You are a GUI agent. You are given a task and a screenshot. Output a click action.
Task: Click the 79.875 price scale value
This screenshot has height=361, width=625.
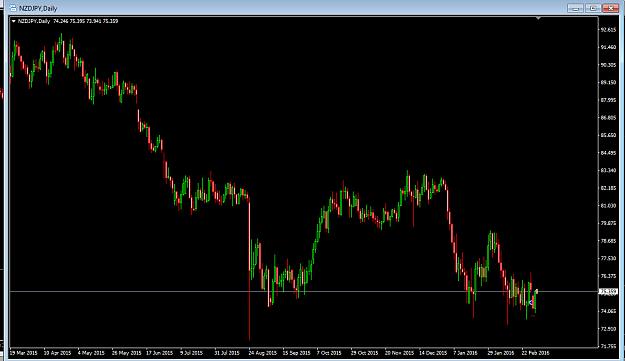pos(608,223)
